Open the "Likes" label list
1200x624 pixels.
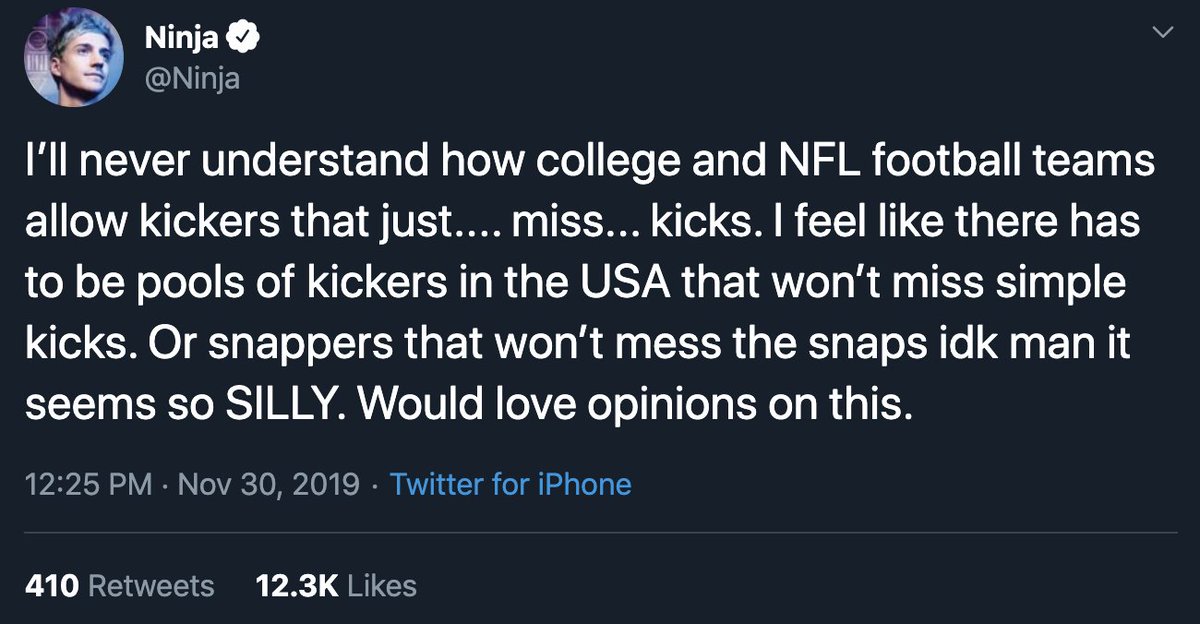(381, 585)
